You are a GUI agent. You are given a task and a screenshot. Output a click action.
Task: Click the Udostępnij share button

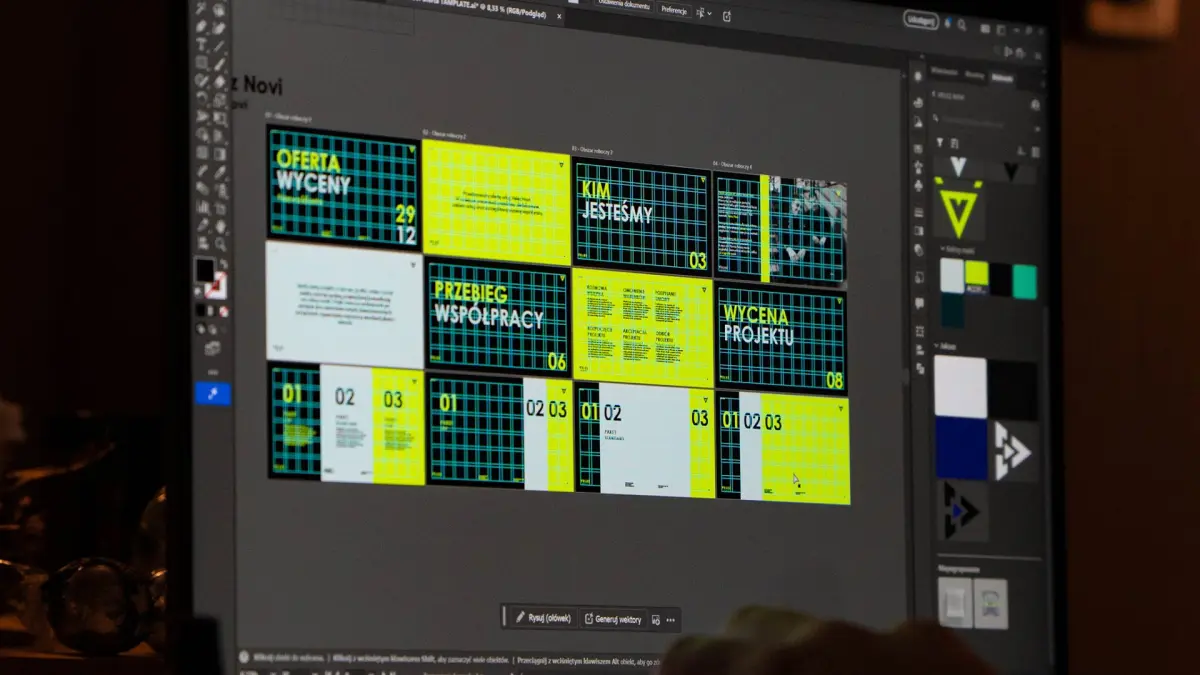pos(921,20)
